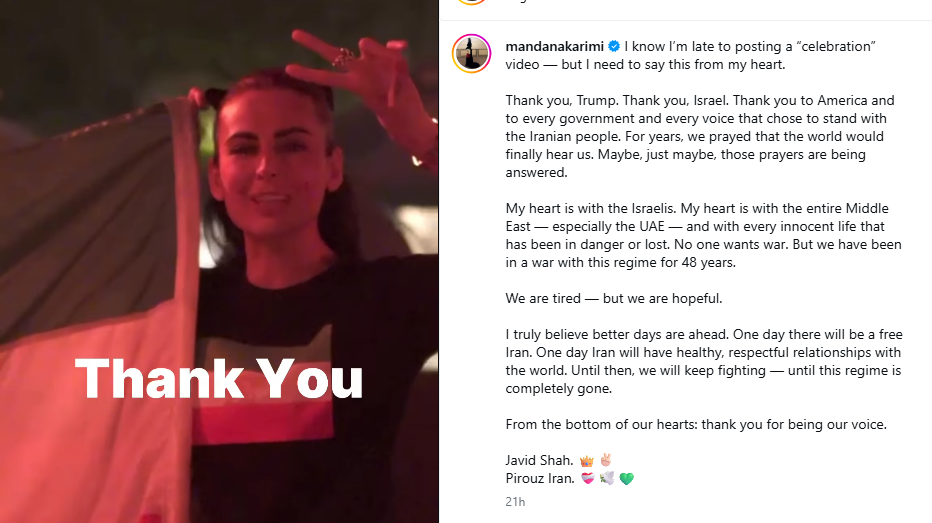Image resolution: width=932 pixels, height=523 pixels.
Task: Click the crown emoji after Javid Shah
Action: coord(587,461)
